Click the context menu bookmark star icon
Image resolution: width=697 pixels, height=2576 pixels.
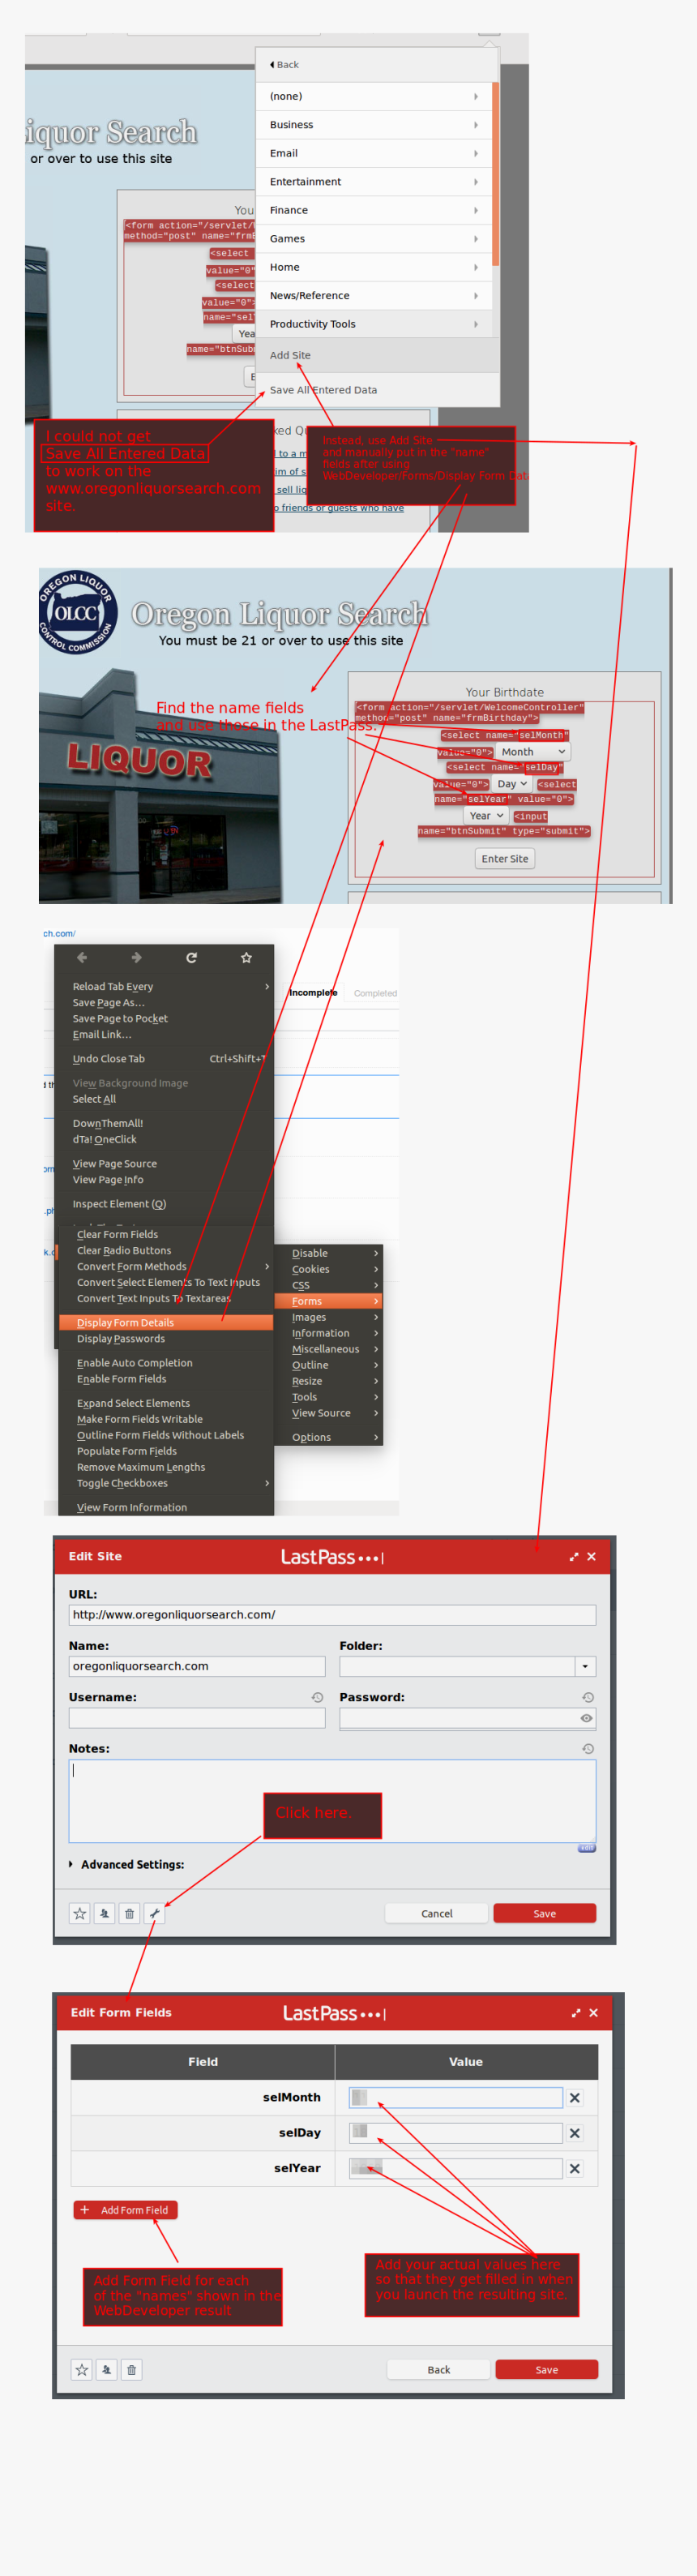(246, 958)
